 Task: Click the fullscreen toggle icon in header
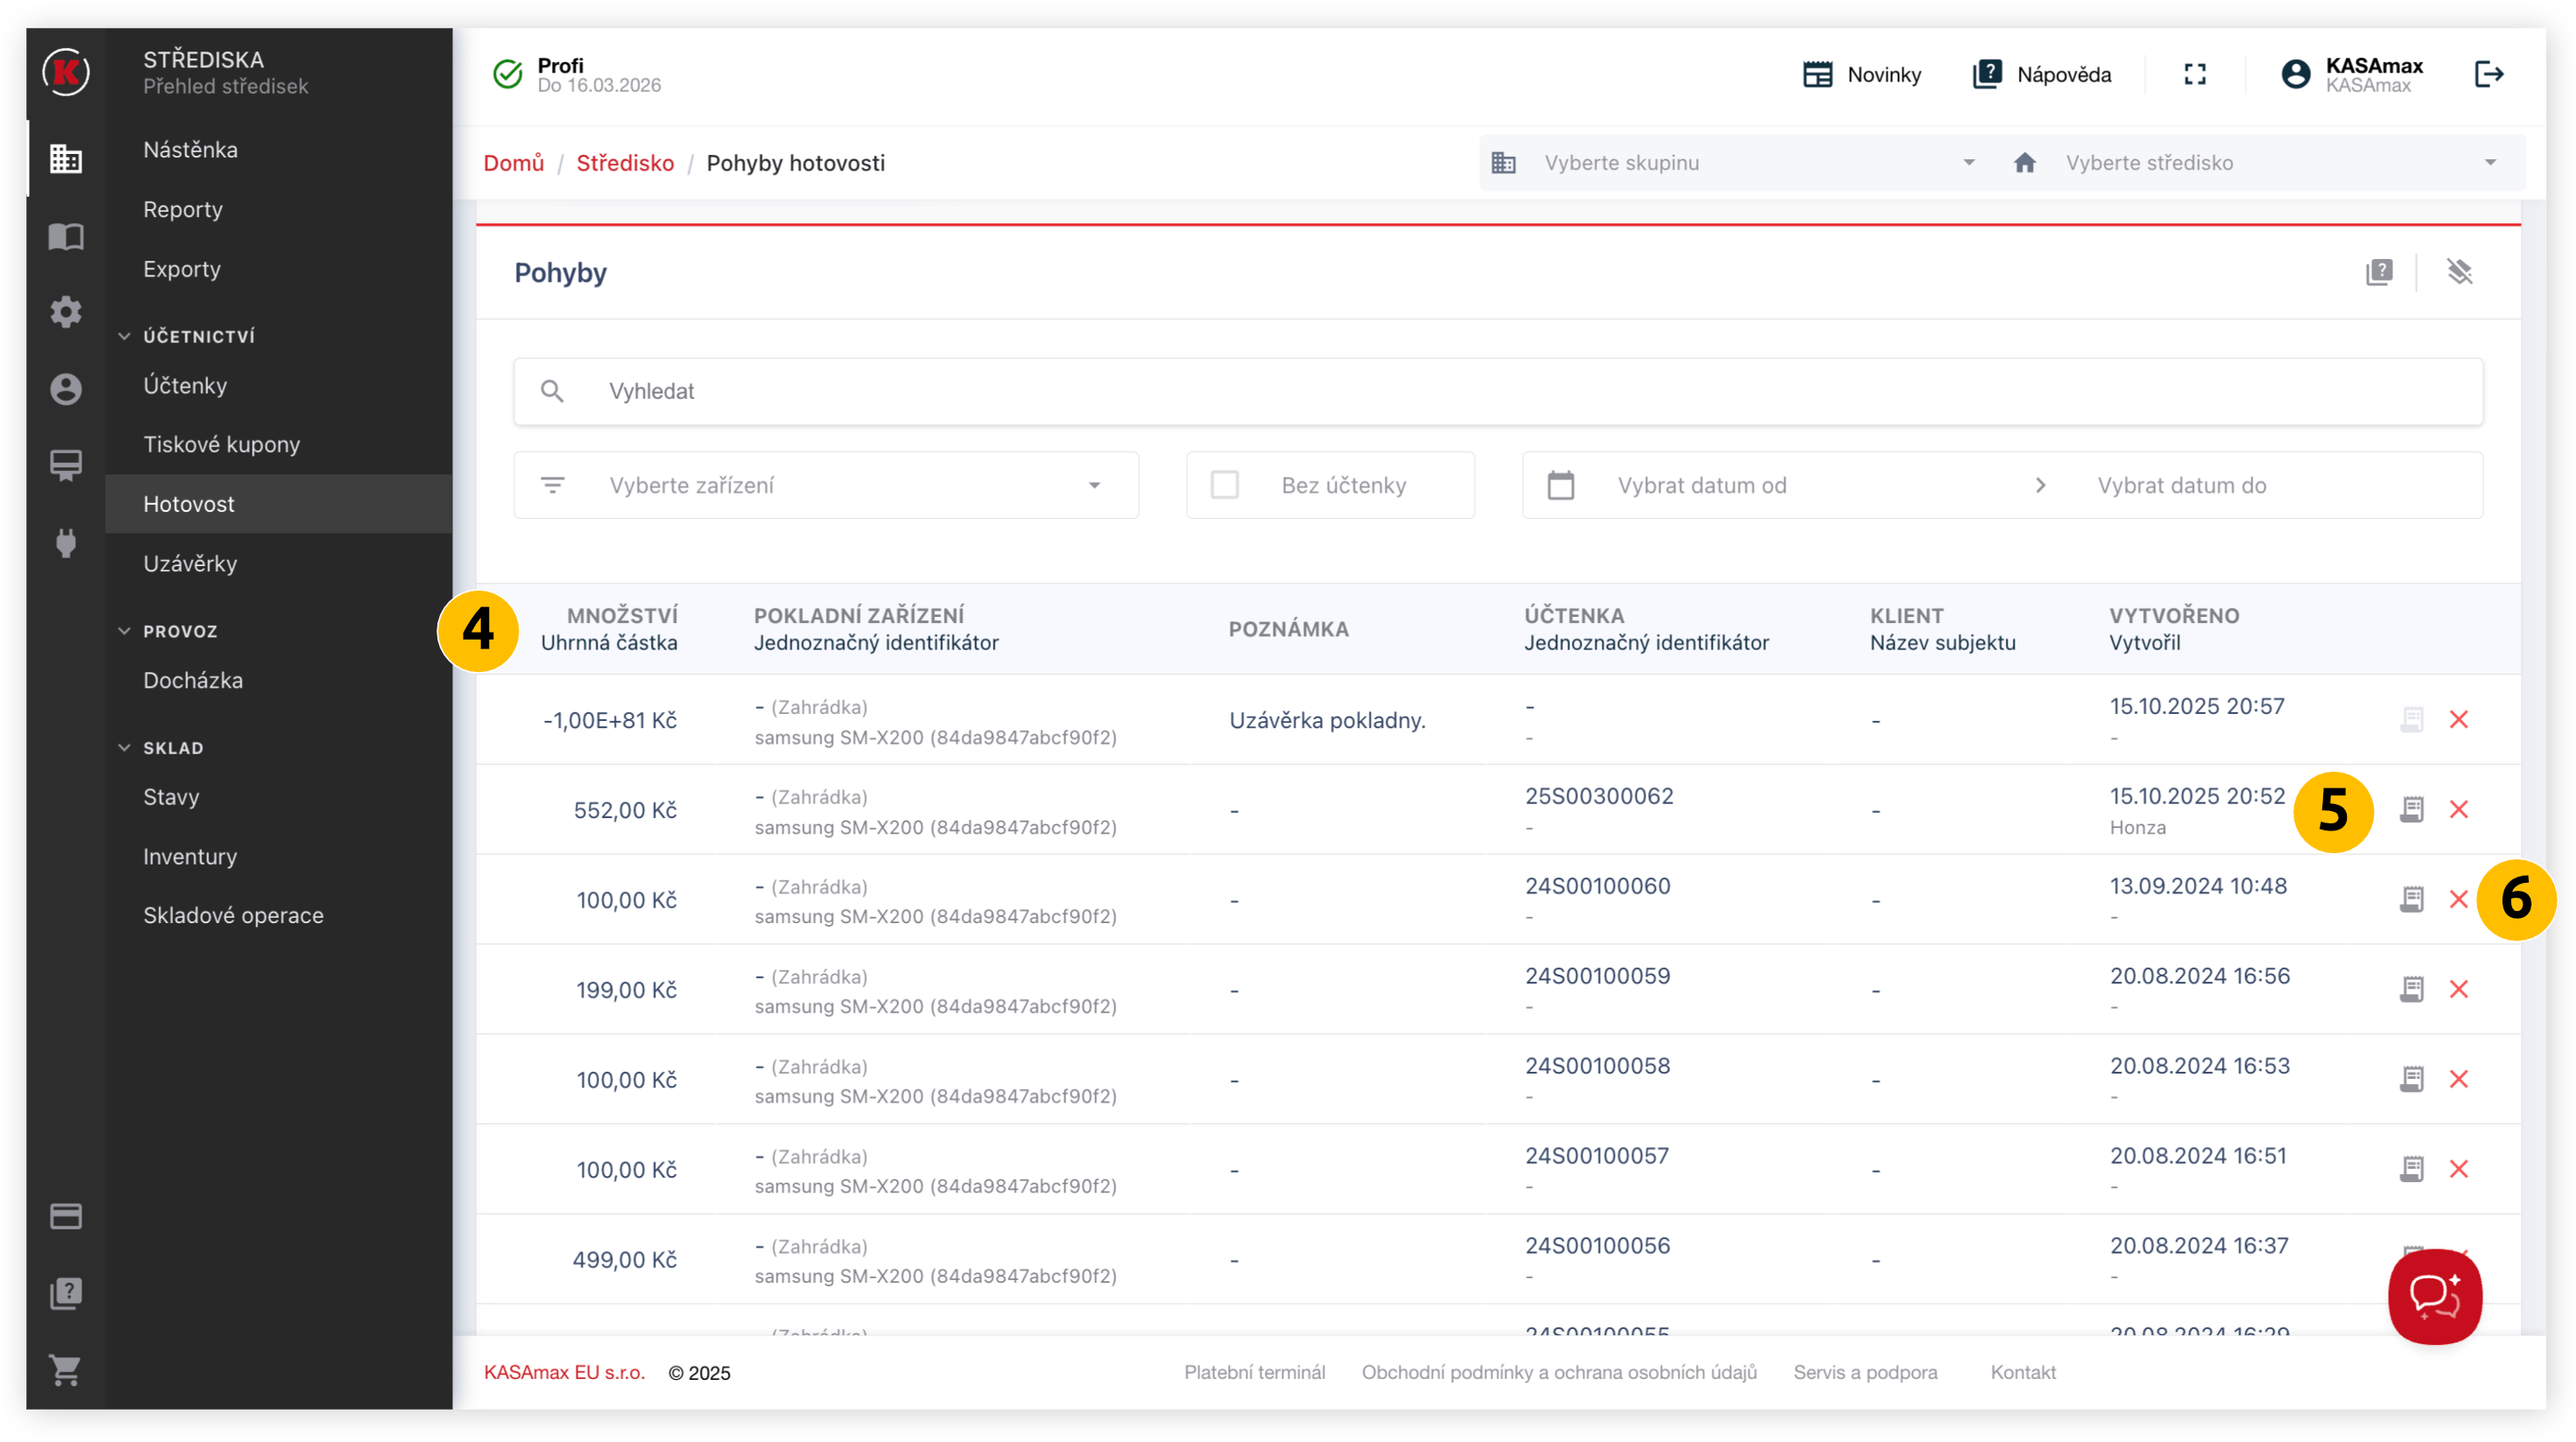(2194, 74)
